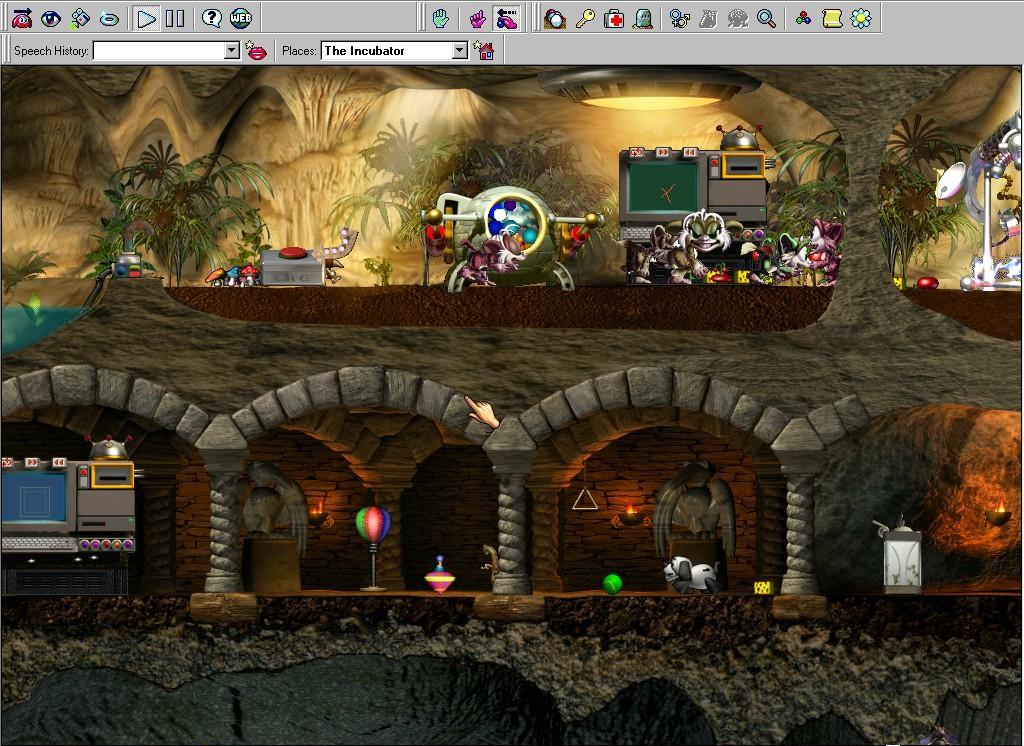Open the Owner's Kit key icon
The image size is (1024, 746).
585,18
